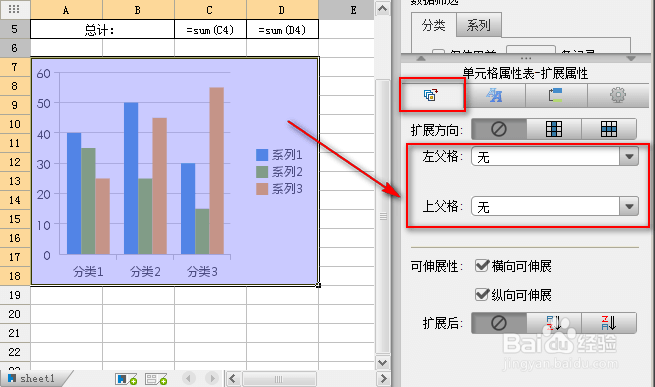Set expand direction to horizontal
This screenshot has height=387, width=655.
point(609,129)
